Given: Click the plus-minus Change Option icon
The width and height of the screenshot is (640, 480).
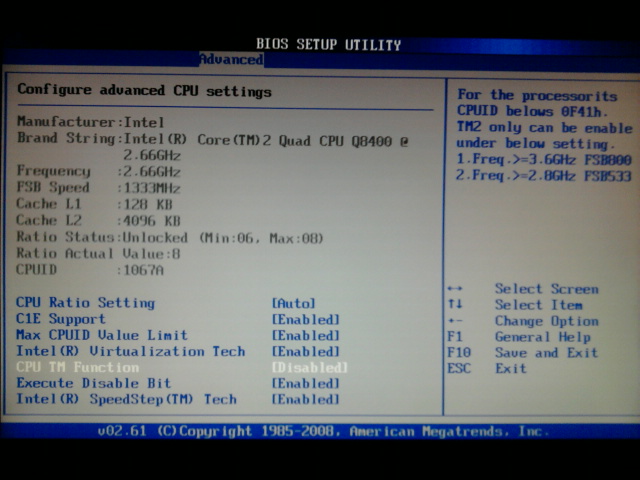Looking at the screenshot, I should point(455,321).
